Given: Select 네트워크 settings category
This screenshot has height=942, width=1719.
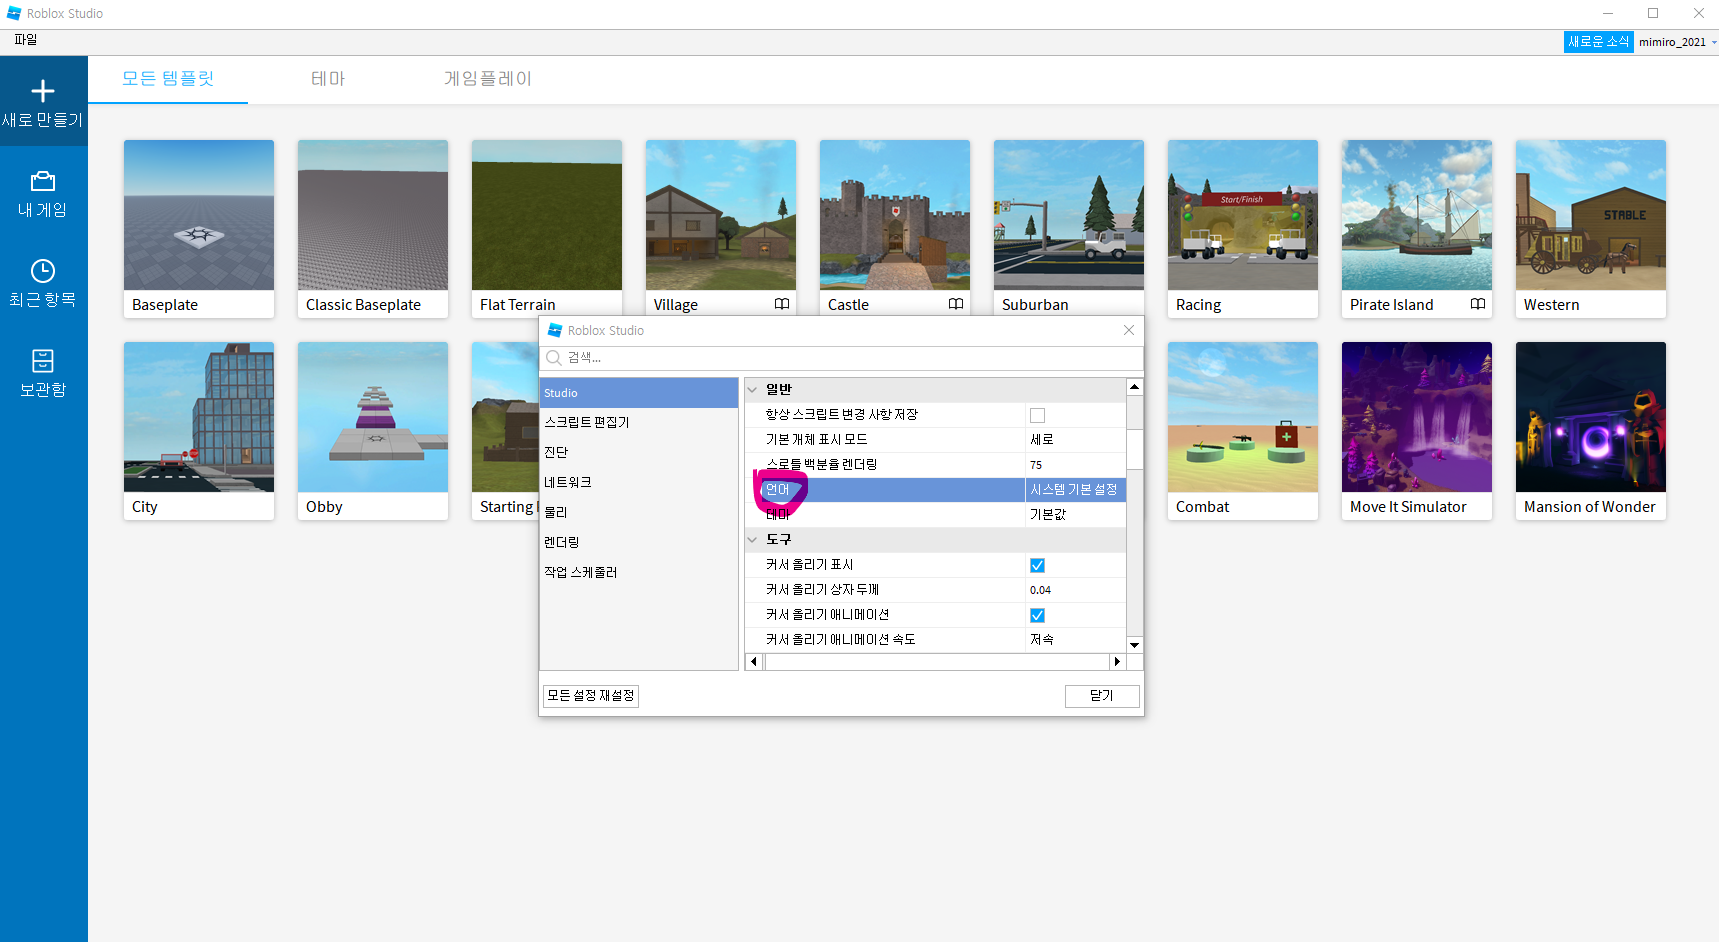Looking at the screenshot, I should (x=639, y=482).
